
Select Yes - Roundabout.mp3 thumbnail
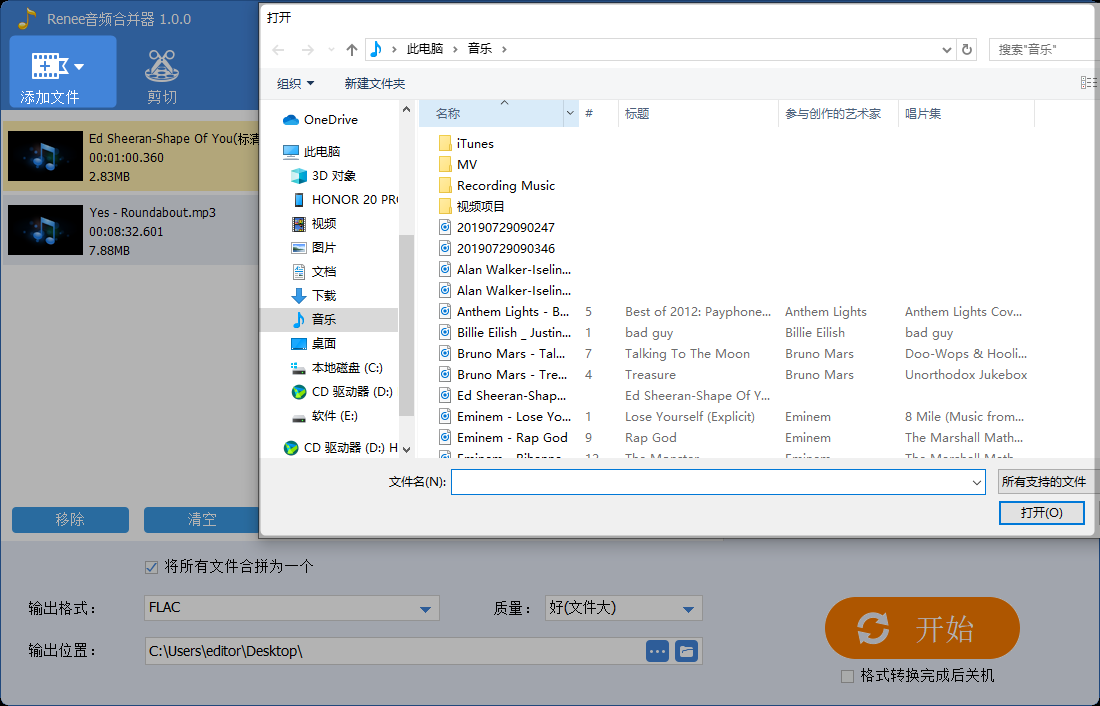(45, 230)
